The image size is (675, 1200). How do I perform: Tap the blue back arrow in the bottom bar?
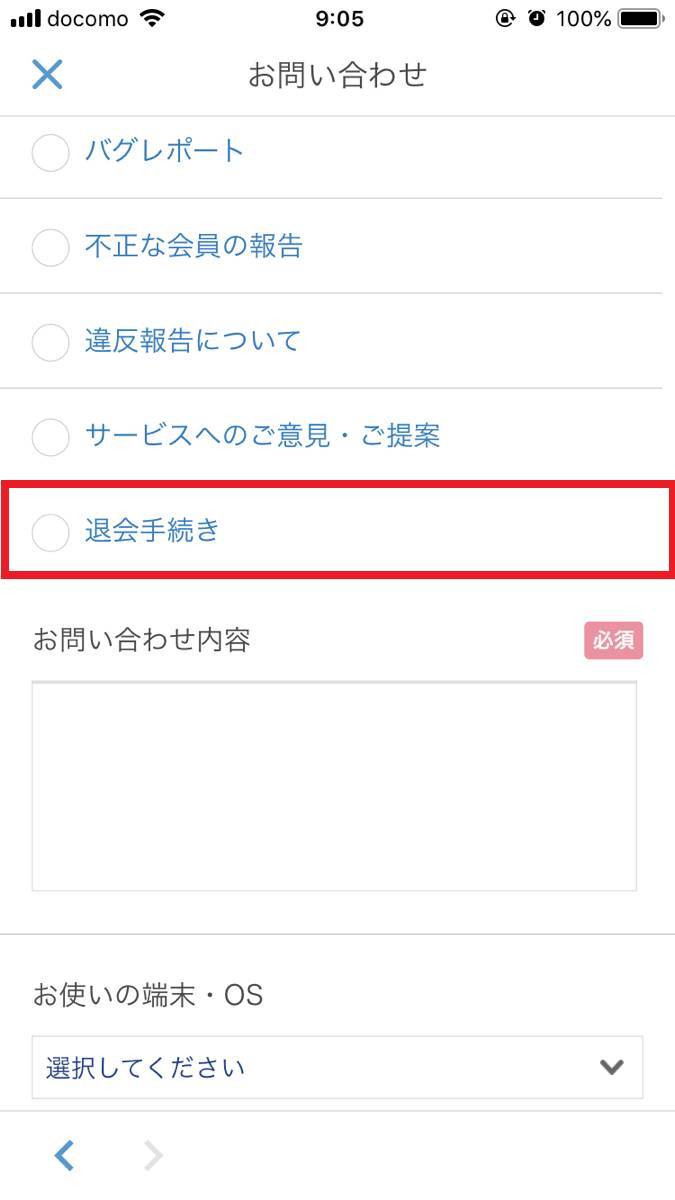[x=64, y=1156]
